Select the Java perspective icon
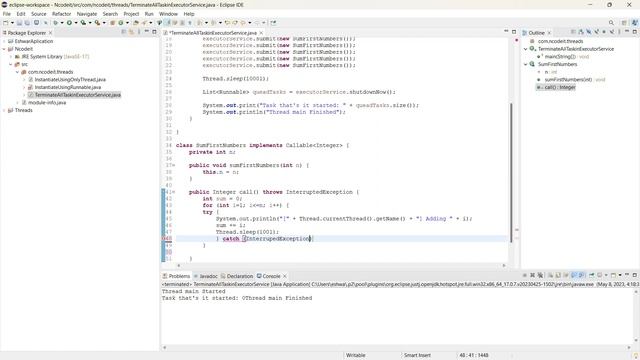 [635, 23]
